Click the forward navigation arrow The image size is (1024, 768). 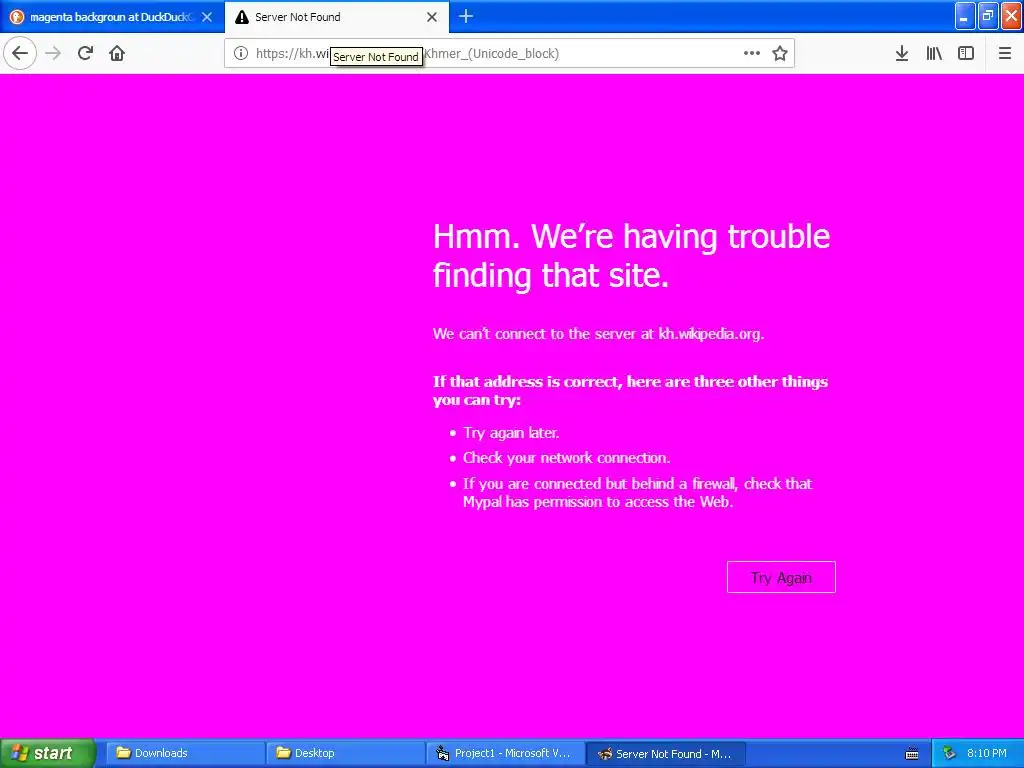click(x=54, y=53)
